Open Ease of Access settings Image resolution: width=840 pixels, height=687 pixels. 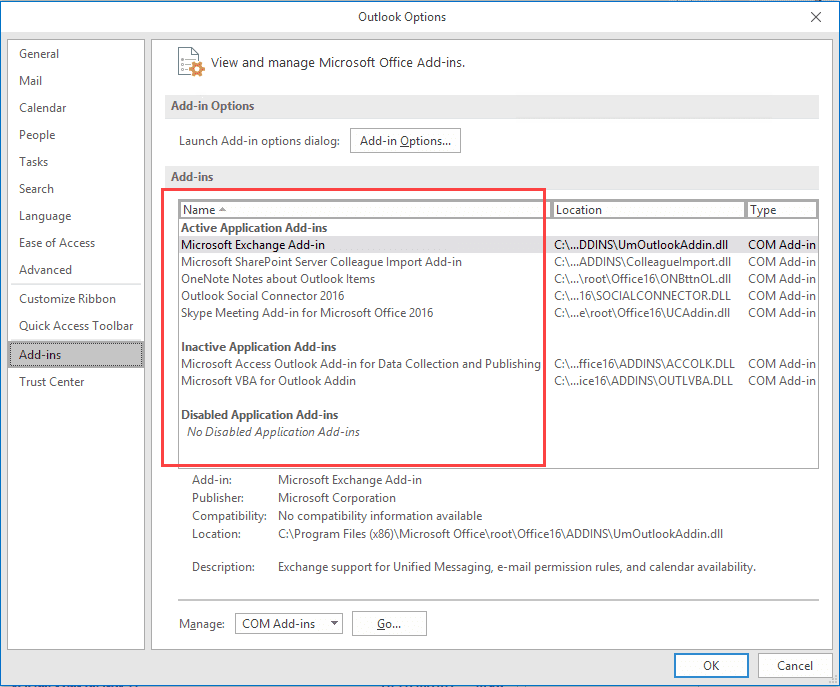[57, 243]
